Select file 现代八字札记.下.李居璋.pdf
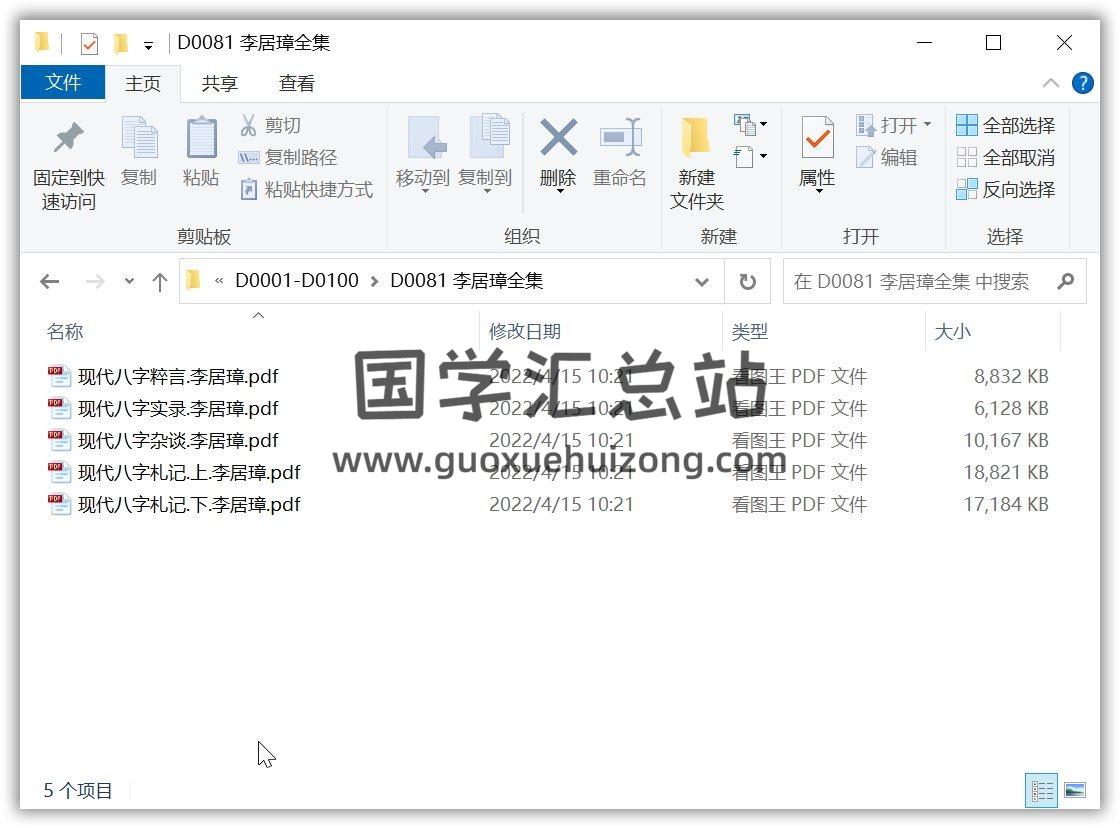This screenshot has height=829, width=1120. pos(189,505)
